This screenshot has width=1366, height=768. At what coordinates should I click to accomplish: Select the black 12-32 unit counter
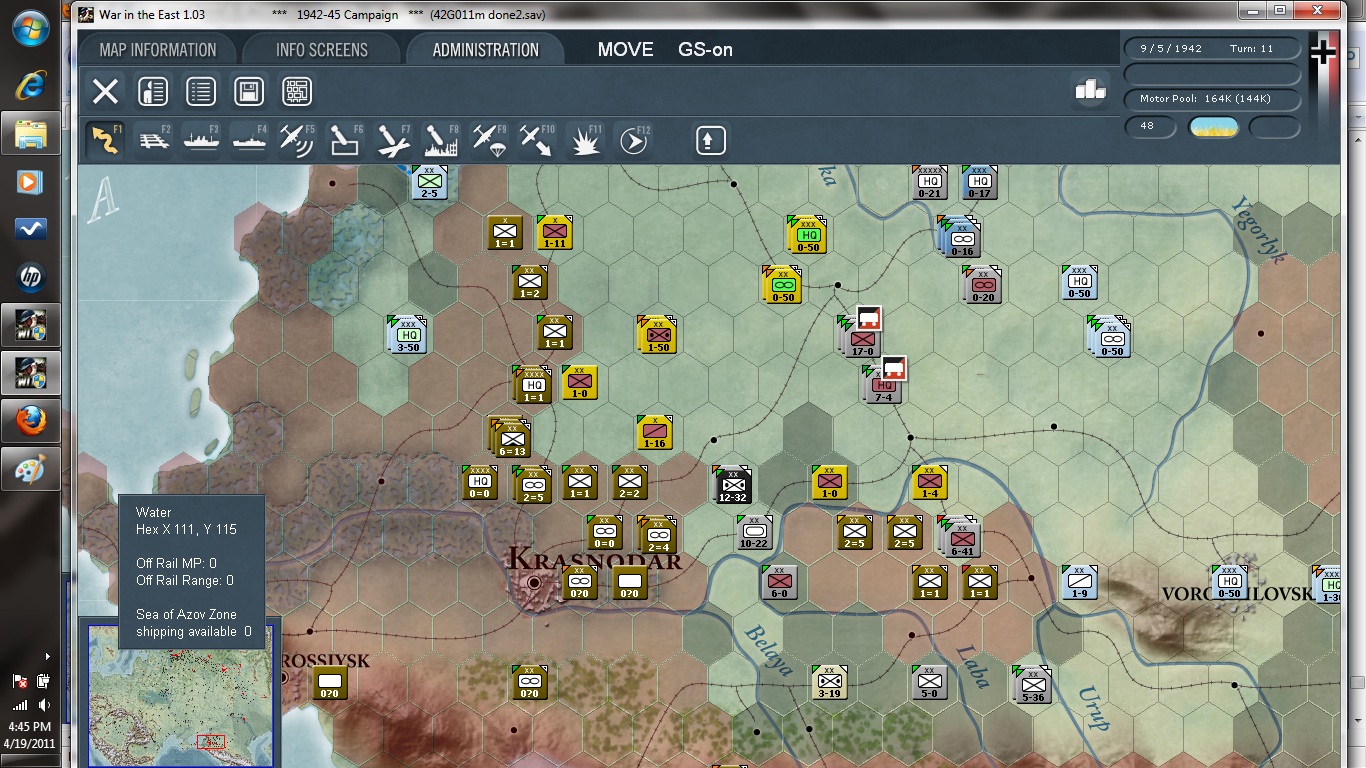coord(733,485)
